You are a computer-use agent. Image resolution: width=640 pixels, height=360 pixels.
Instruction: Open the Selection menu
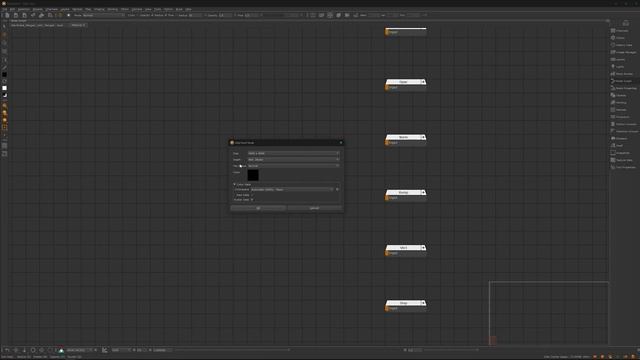[x=24, y=9]
